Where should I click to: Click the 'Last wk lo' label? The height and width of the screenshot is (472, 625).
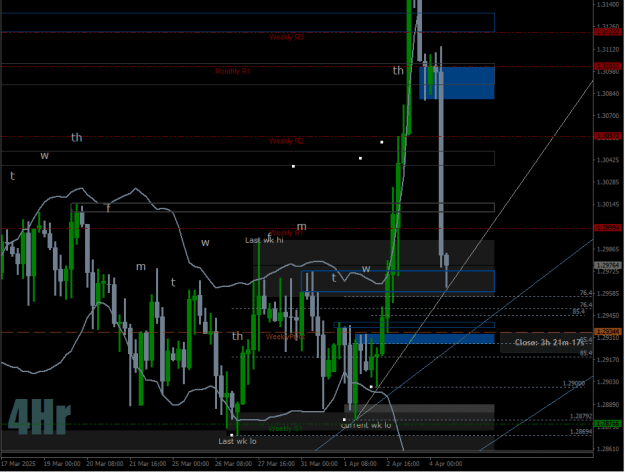238,441
